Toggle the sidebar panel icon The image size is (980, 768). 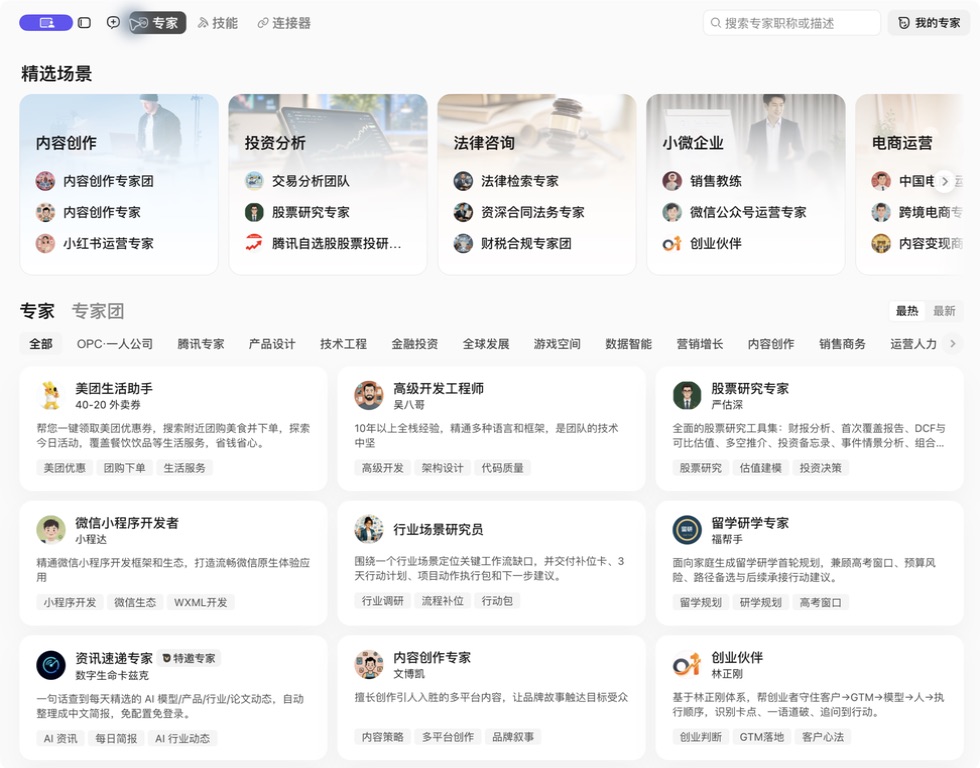tap(84, 23)
